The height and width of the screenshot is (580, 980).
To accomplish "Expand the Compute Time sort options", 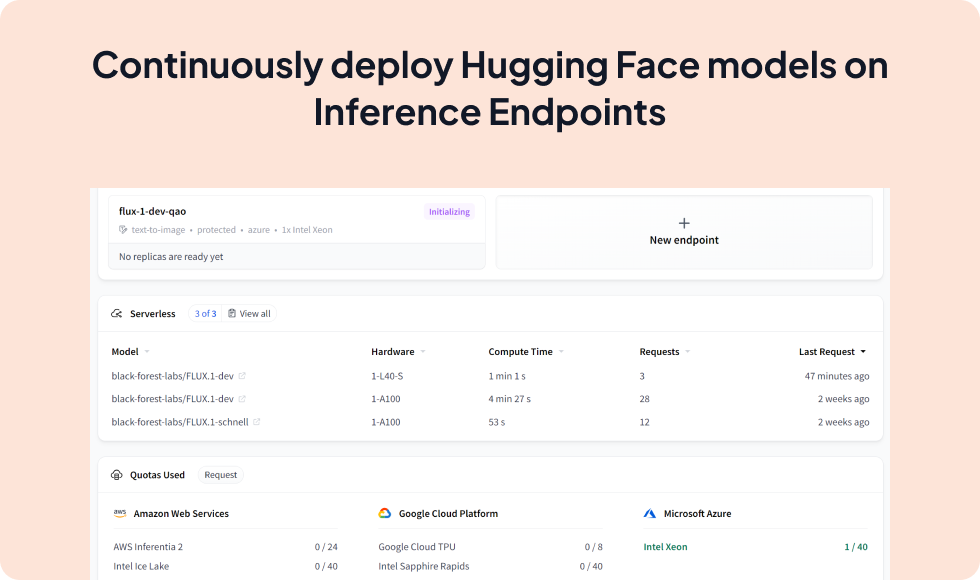I will [x=560, y=351].
